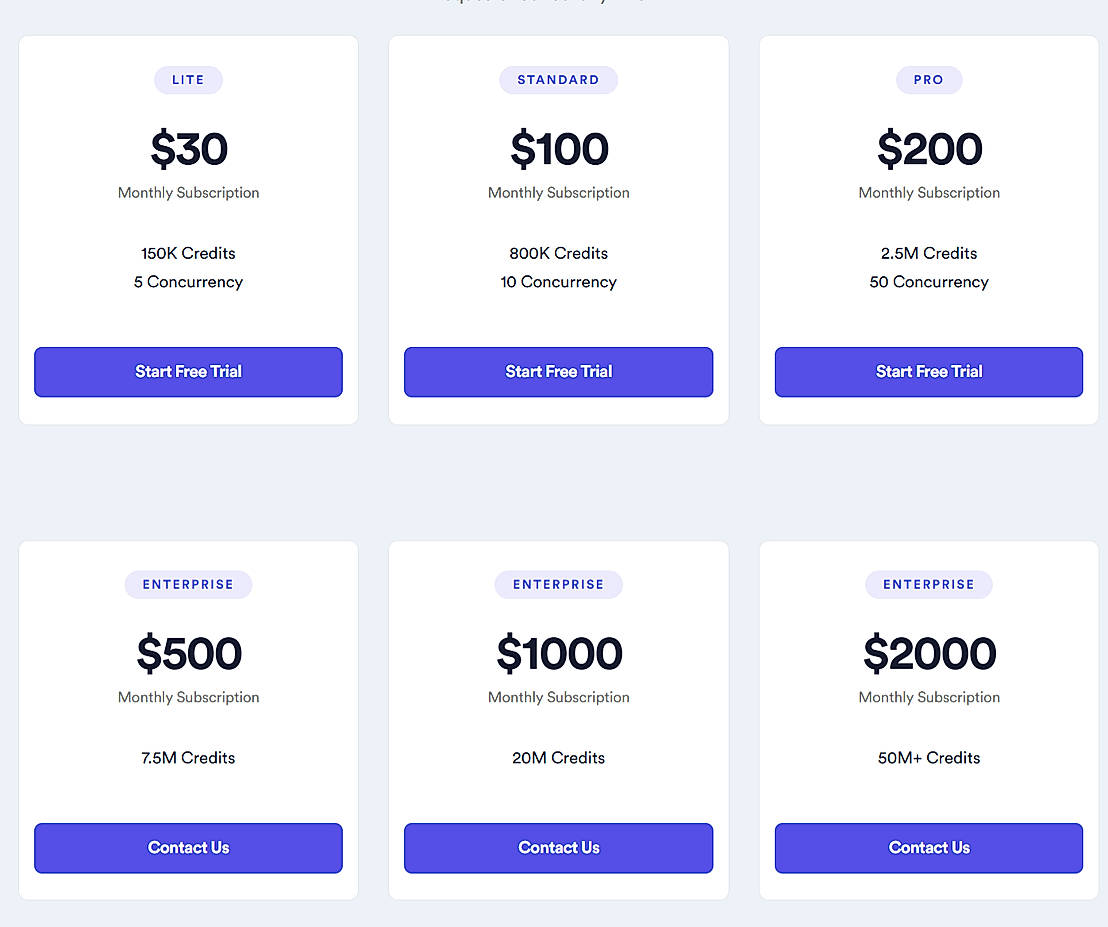Start the free trial for the Standard plan
Image resolution: width=1108 pixels, height=927 pixels.
click(558, 372)
